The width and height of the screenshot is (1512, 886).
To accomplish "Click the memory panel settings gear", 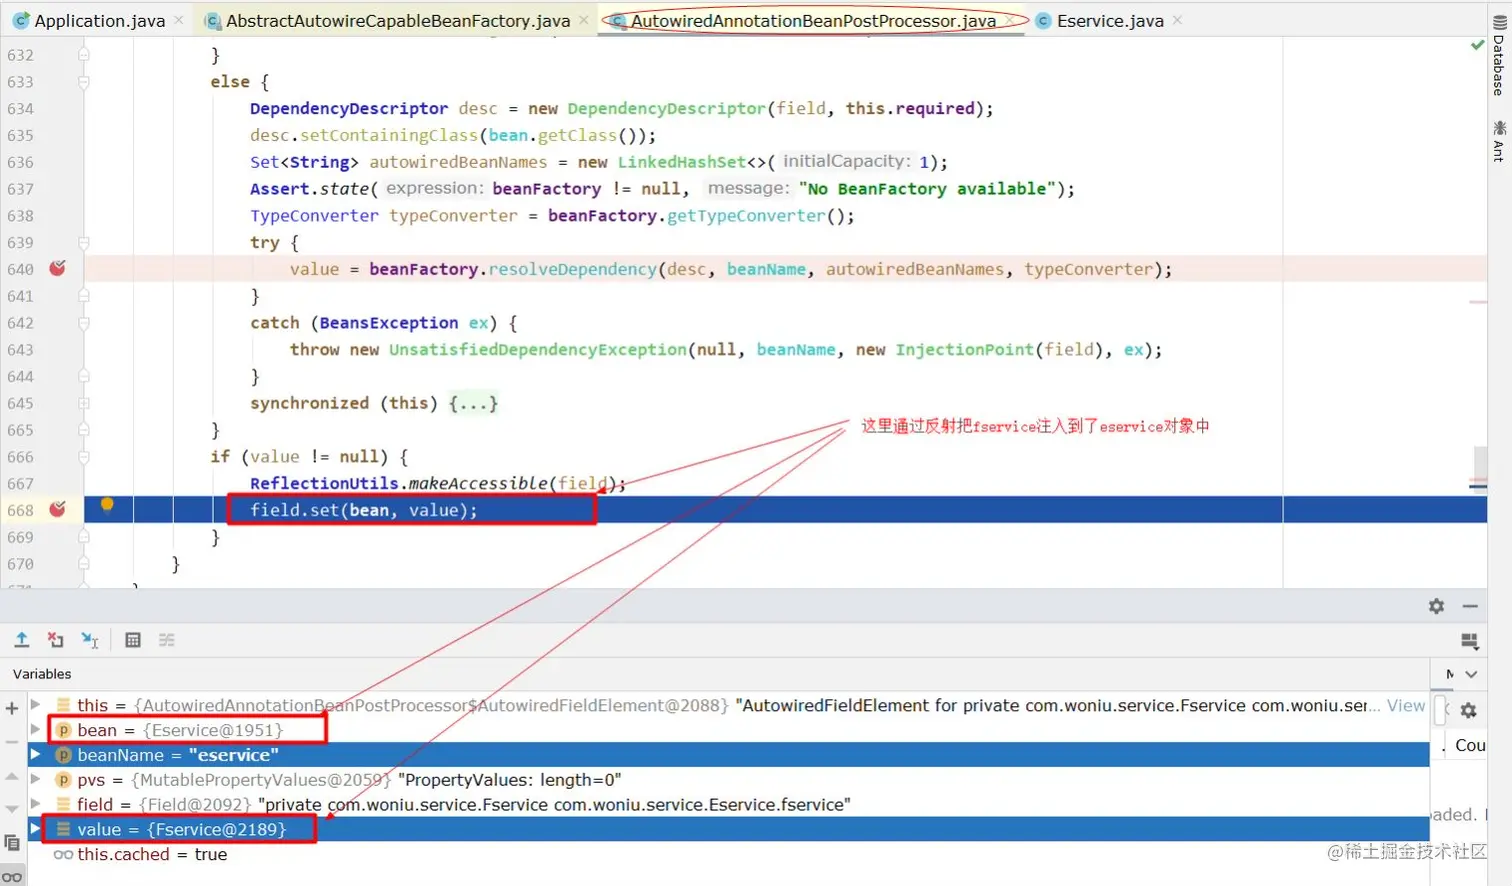I will [x=1468, y=710].
